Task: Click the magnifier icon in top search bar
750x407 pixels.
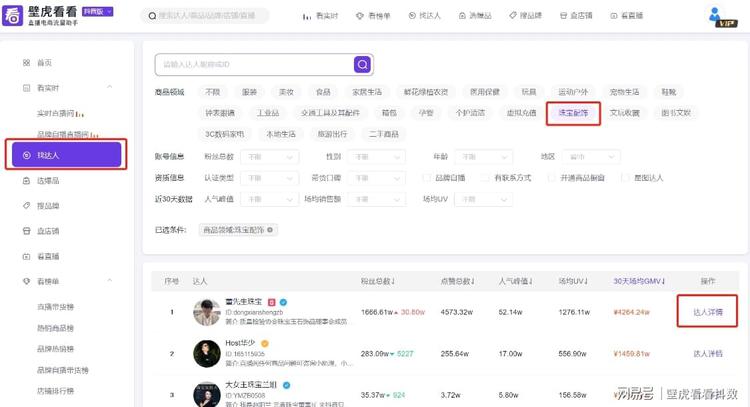Action: coord(152,16)
